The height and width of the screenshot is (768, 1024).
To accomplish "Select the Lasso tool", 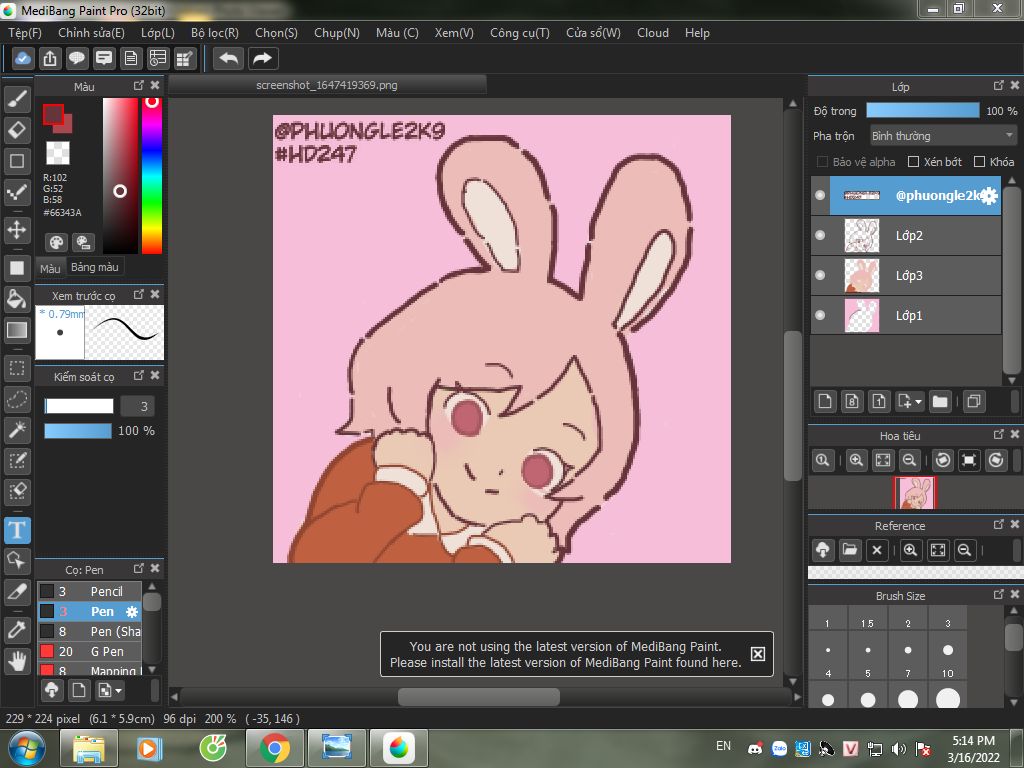I will (x=17, y=399).
